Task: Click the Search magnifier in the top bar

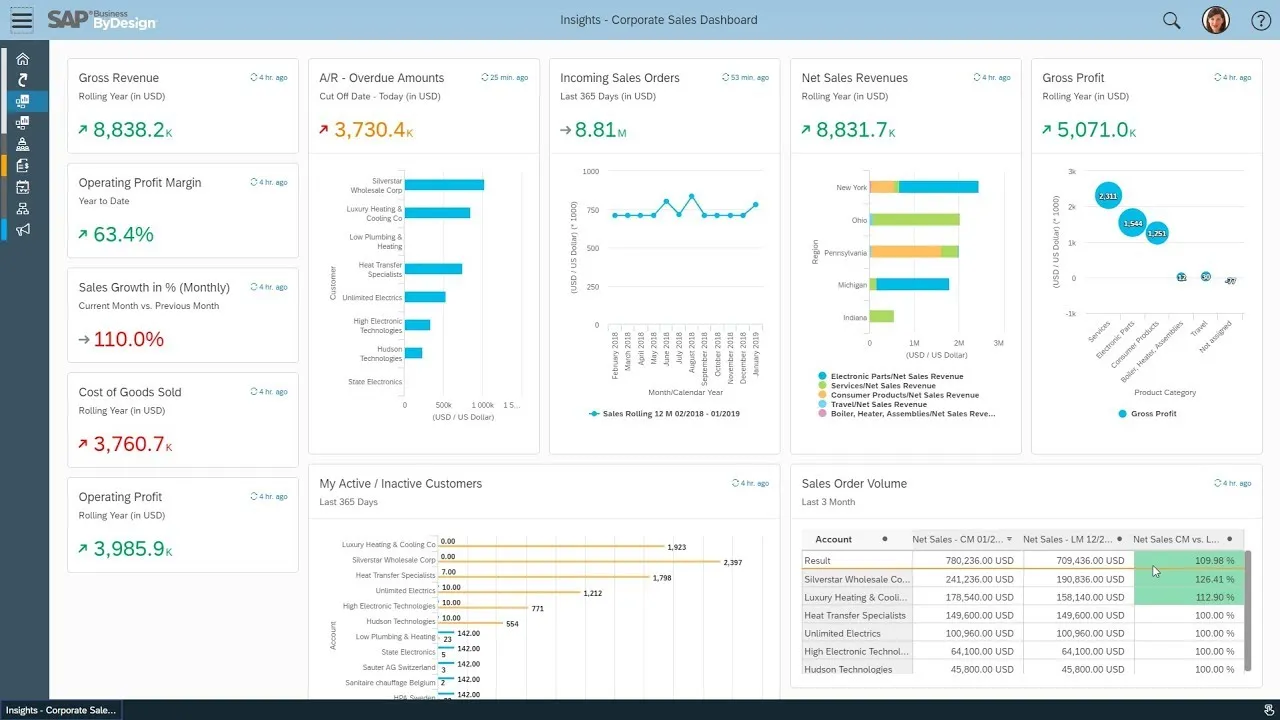Action: [1170, 20]
